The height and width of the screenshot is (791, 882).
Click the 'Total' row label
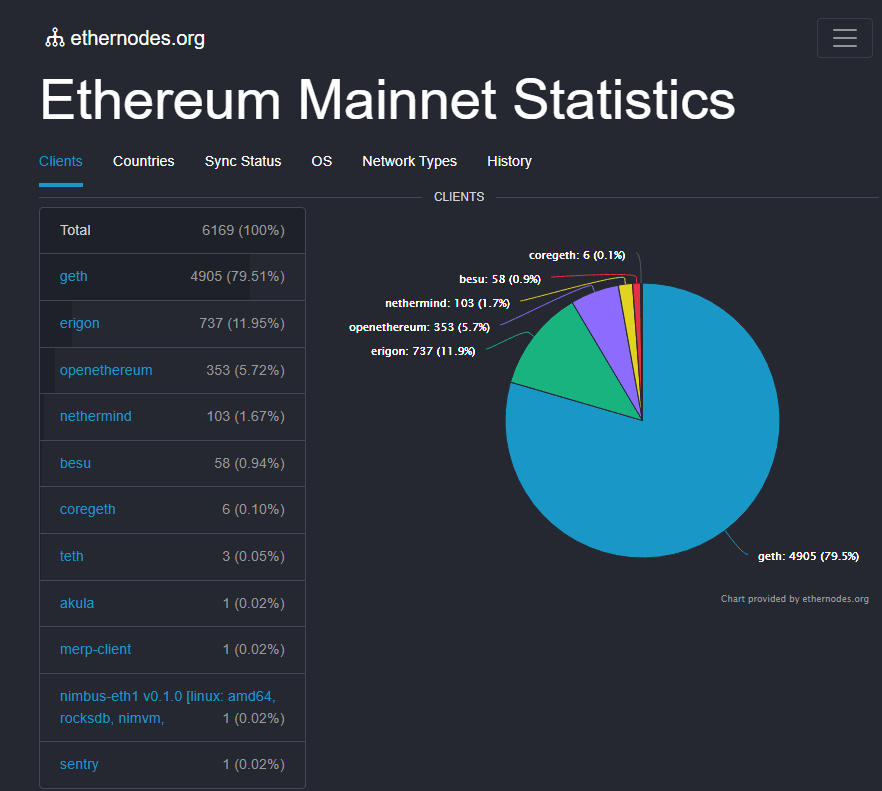pos(75,230)
